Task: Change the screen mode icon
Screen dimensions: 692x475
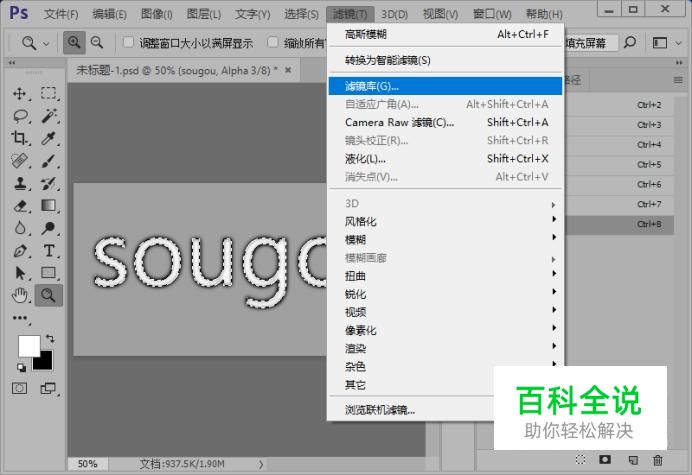Action: tap(48, 388)
